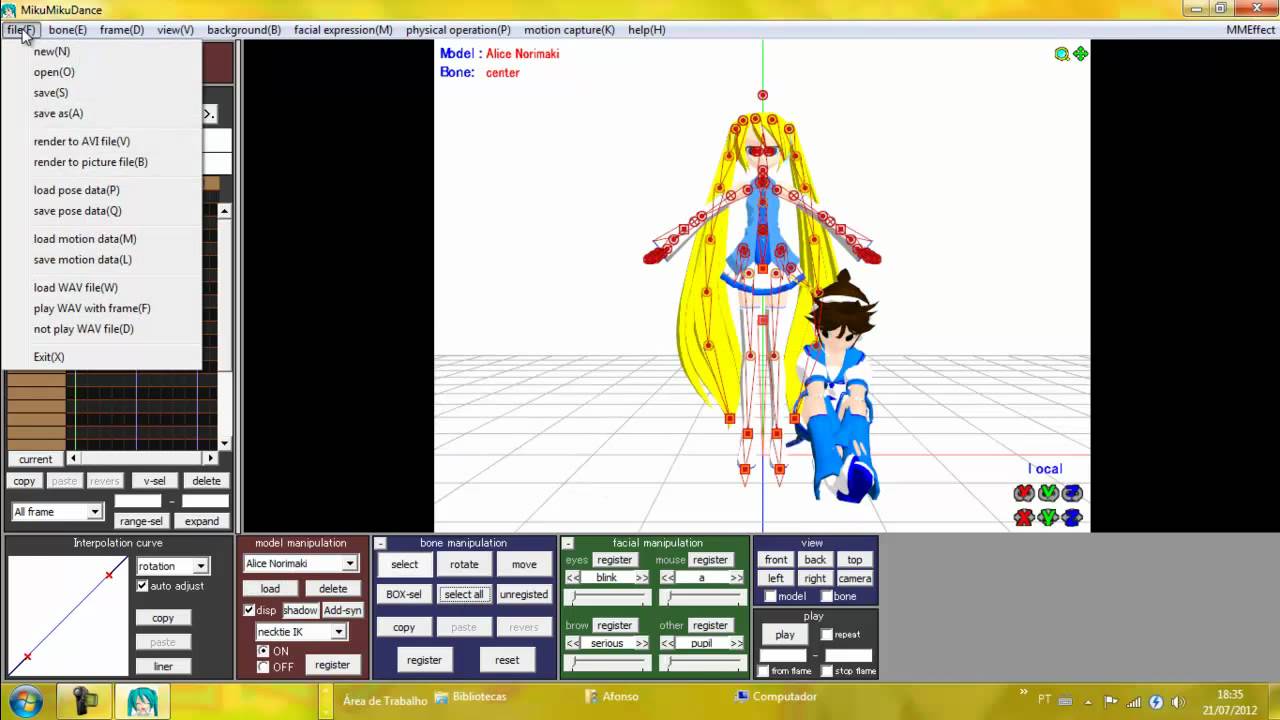The width and height of the screenshot is (1280, 720).
Task: Click the other pupil morph slider
Action: click(703, 663)
